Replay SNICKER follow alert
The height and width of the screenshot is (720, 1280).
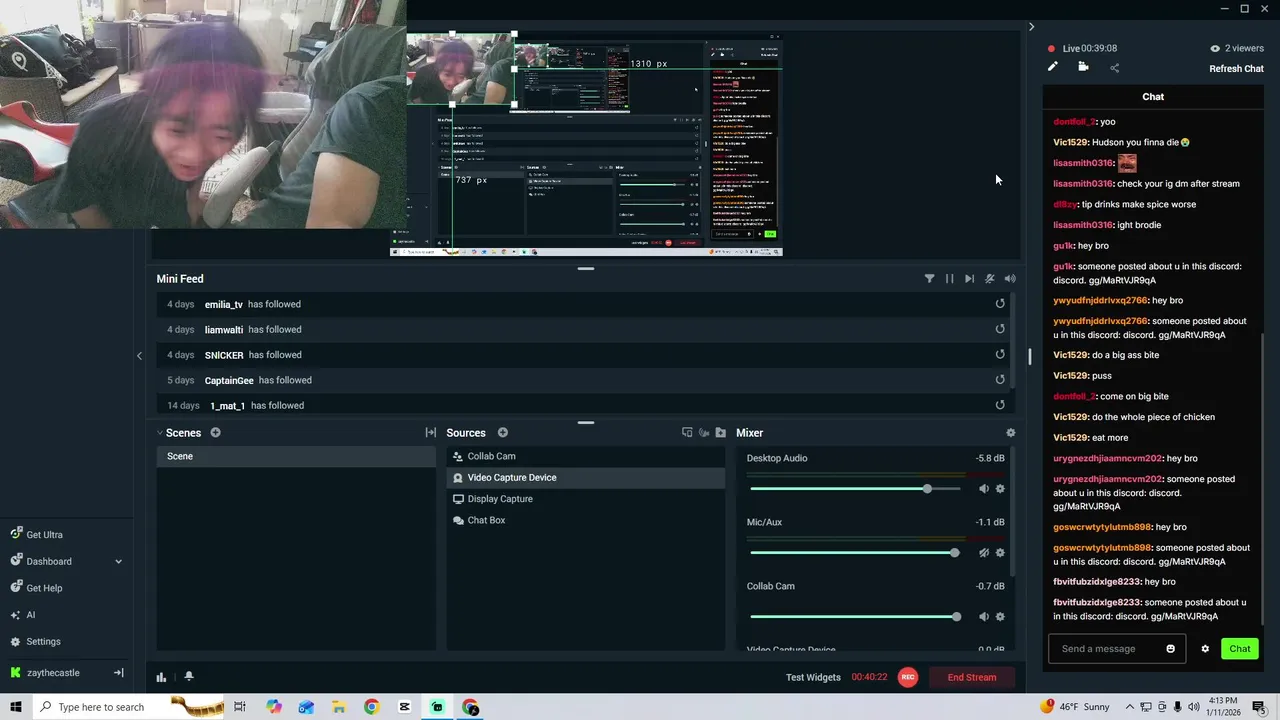pyautogui.click(x=1000, y=354)
